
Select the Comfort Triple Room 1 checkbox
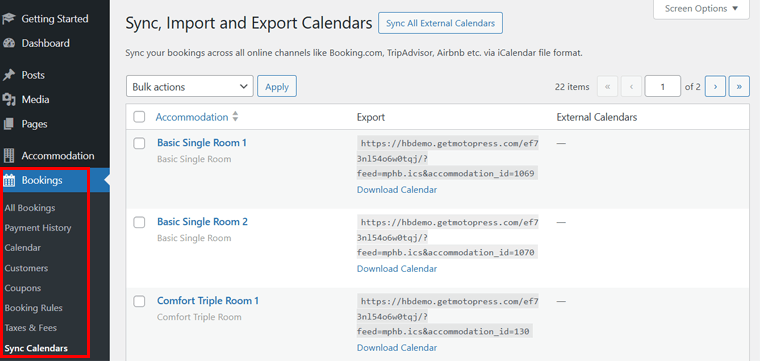[x=139, y=301]
